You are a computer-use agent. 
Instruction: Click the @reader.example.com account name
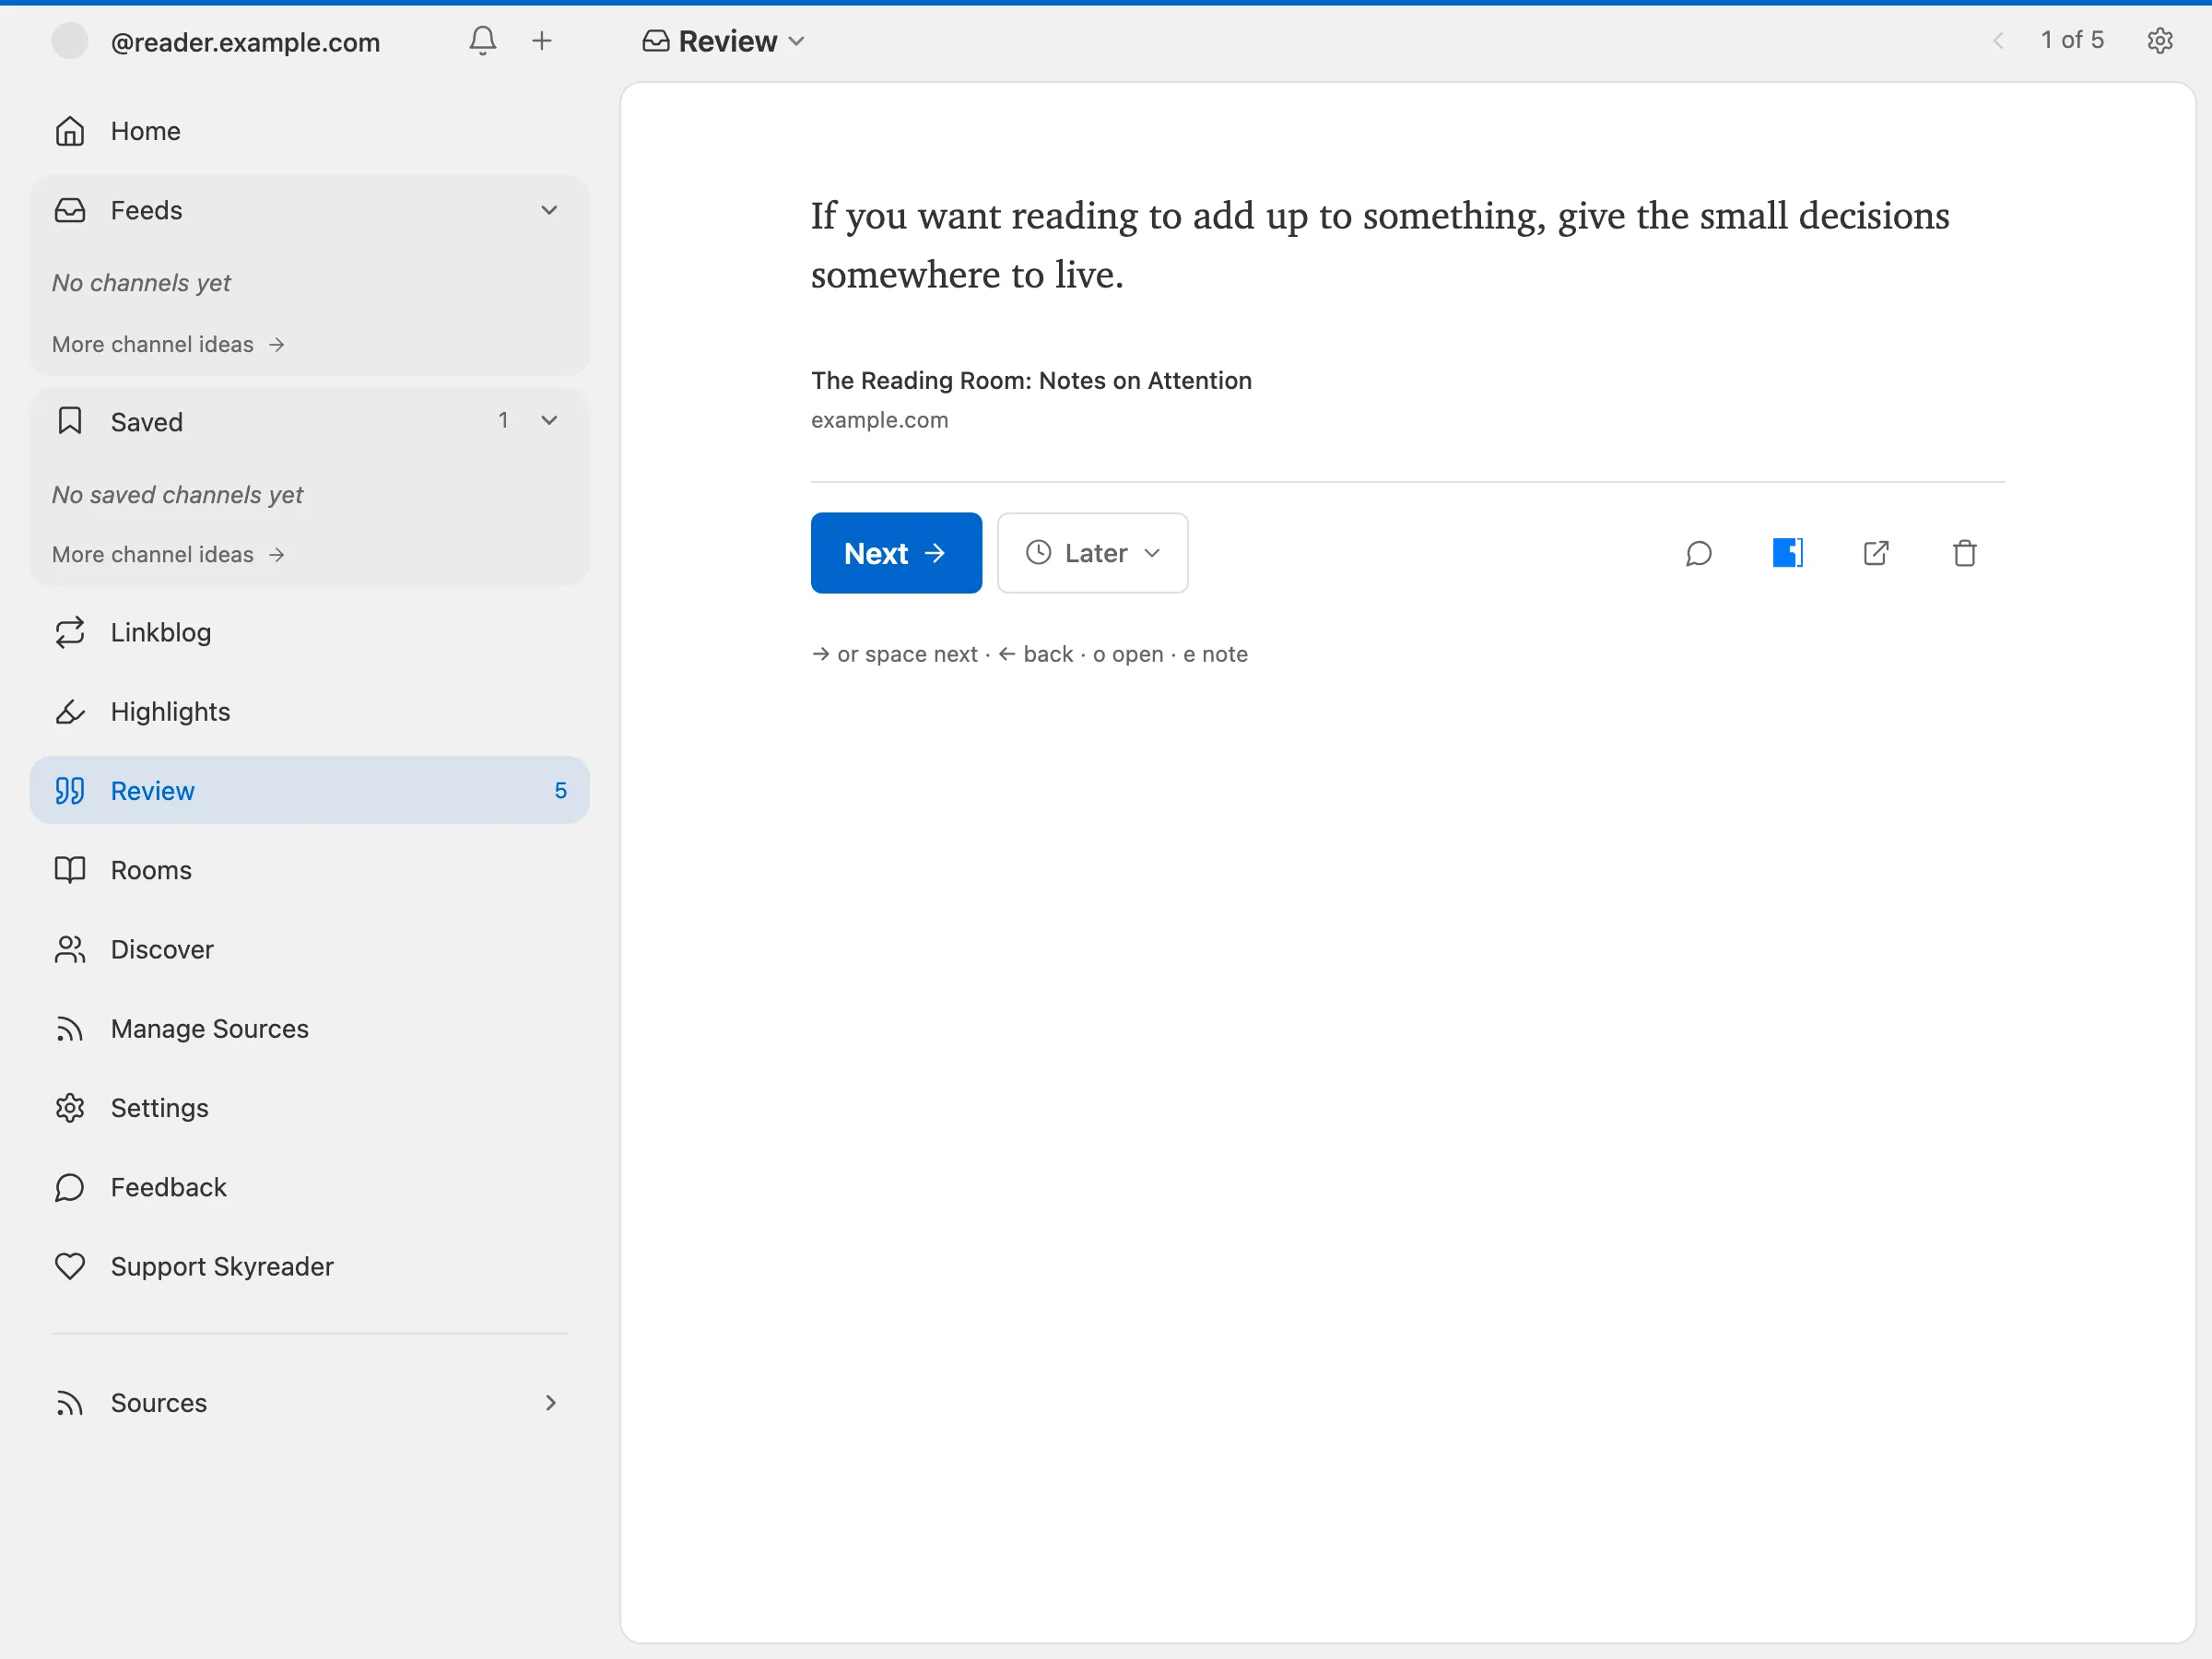(245, 42)
